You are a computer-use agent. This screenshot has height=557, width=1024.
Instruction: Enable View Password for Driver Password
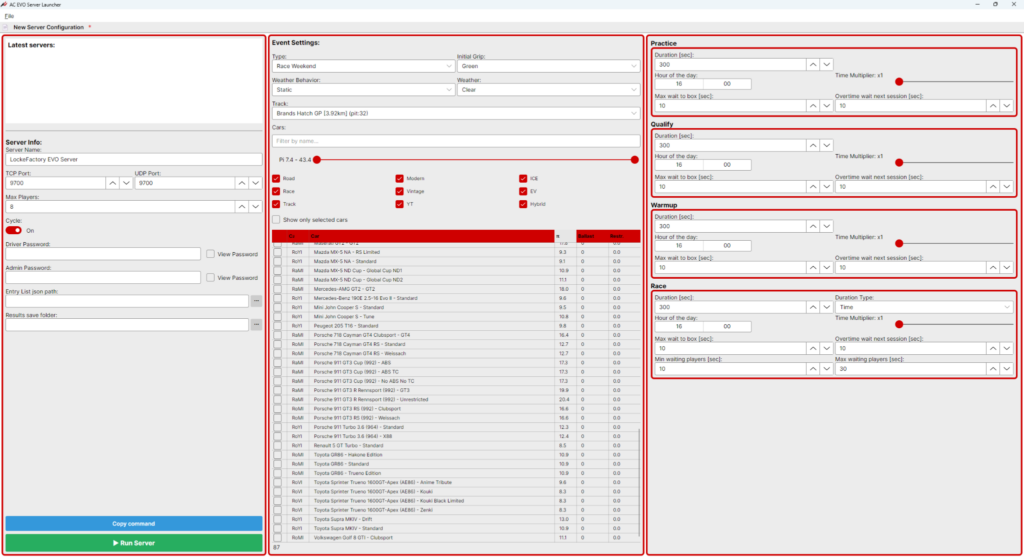(210, 254)
